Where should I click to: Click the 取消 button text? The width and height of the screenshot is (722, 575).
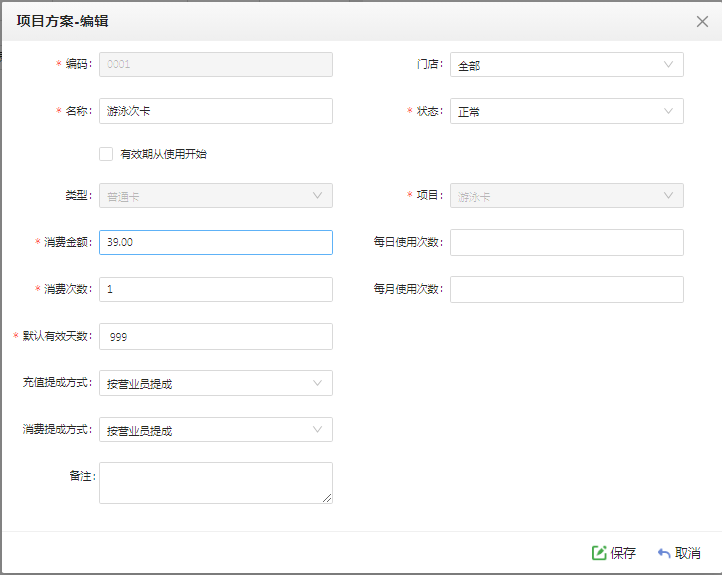tap(687, 553)
